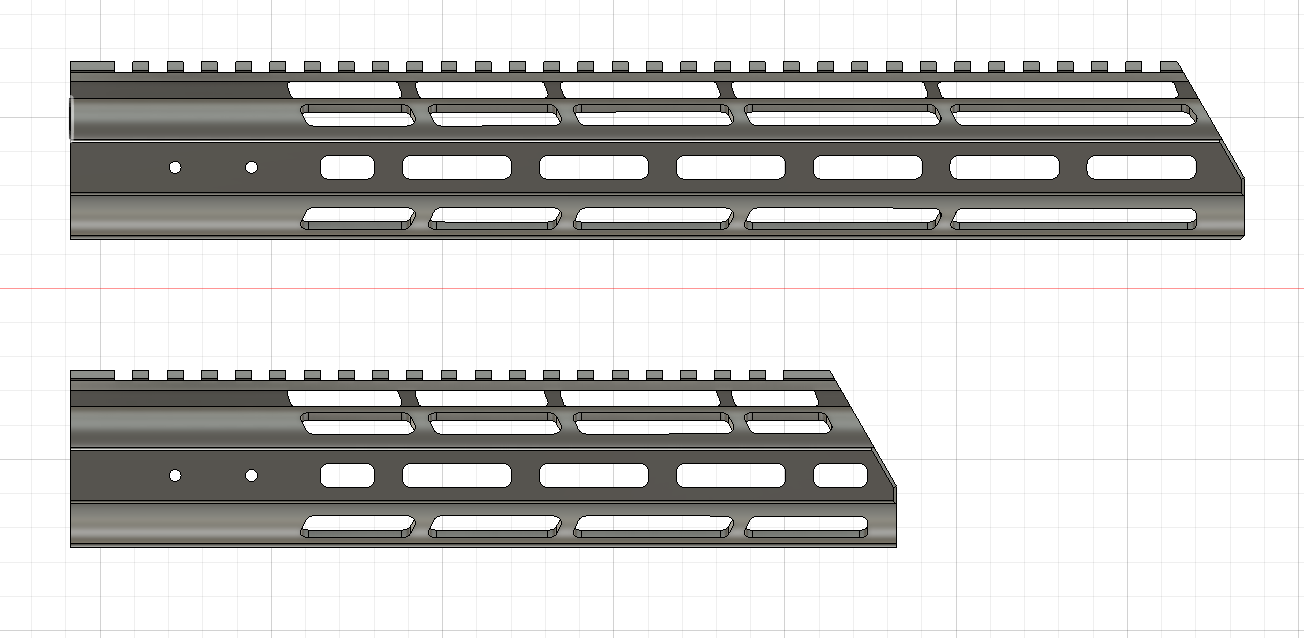Select the right round hole on the short handguard

(251, 475)
